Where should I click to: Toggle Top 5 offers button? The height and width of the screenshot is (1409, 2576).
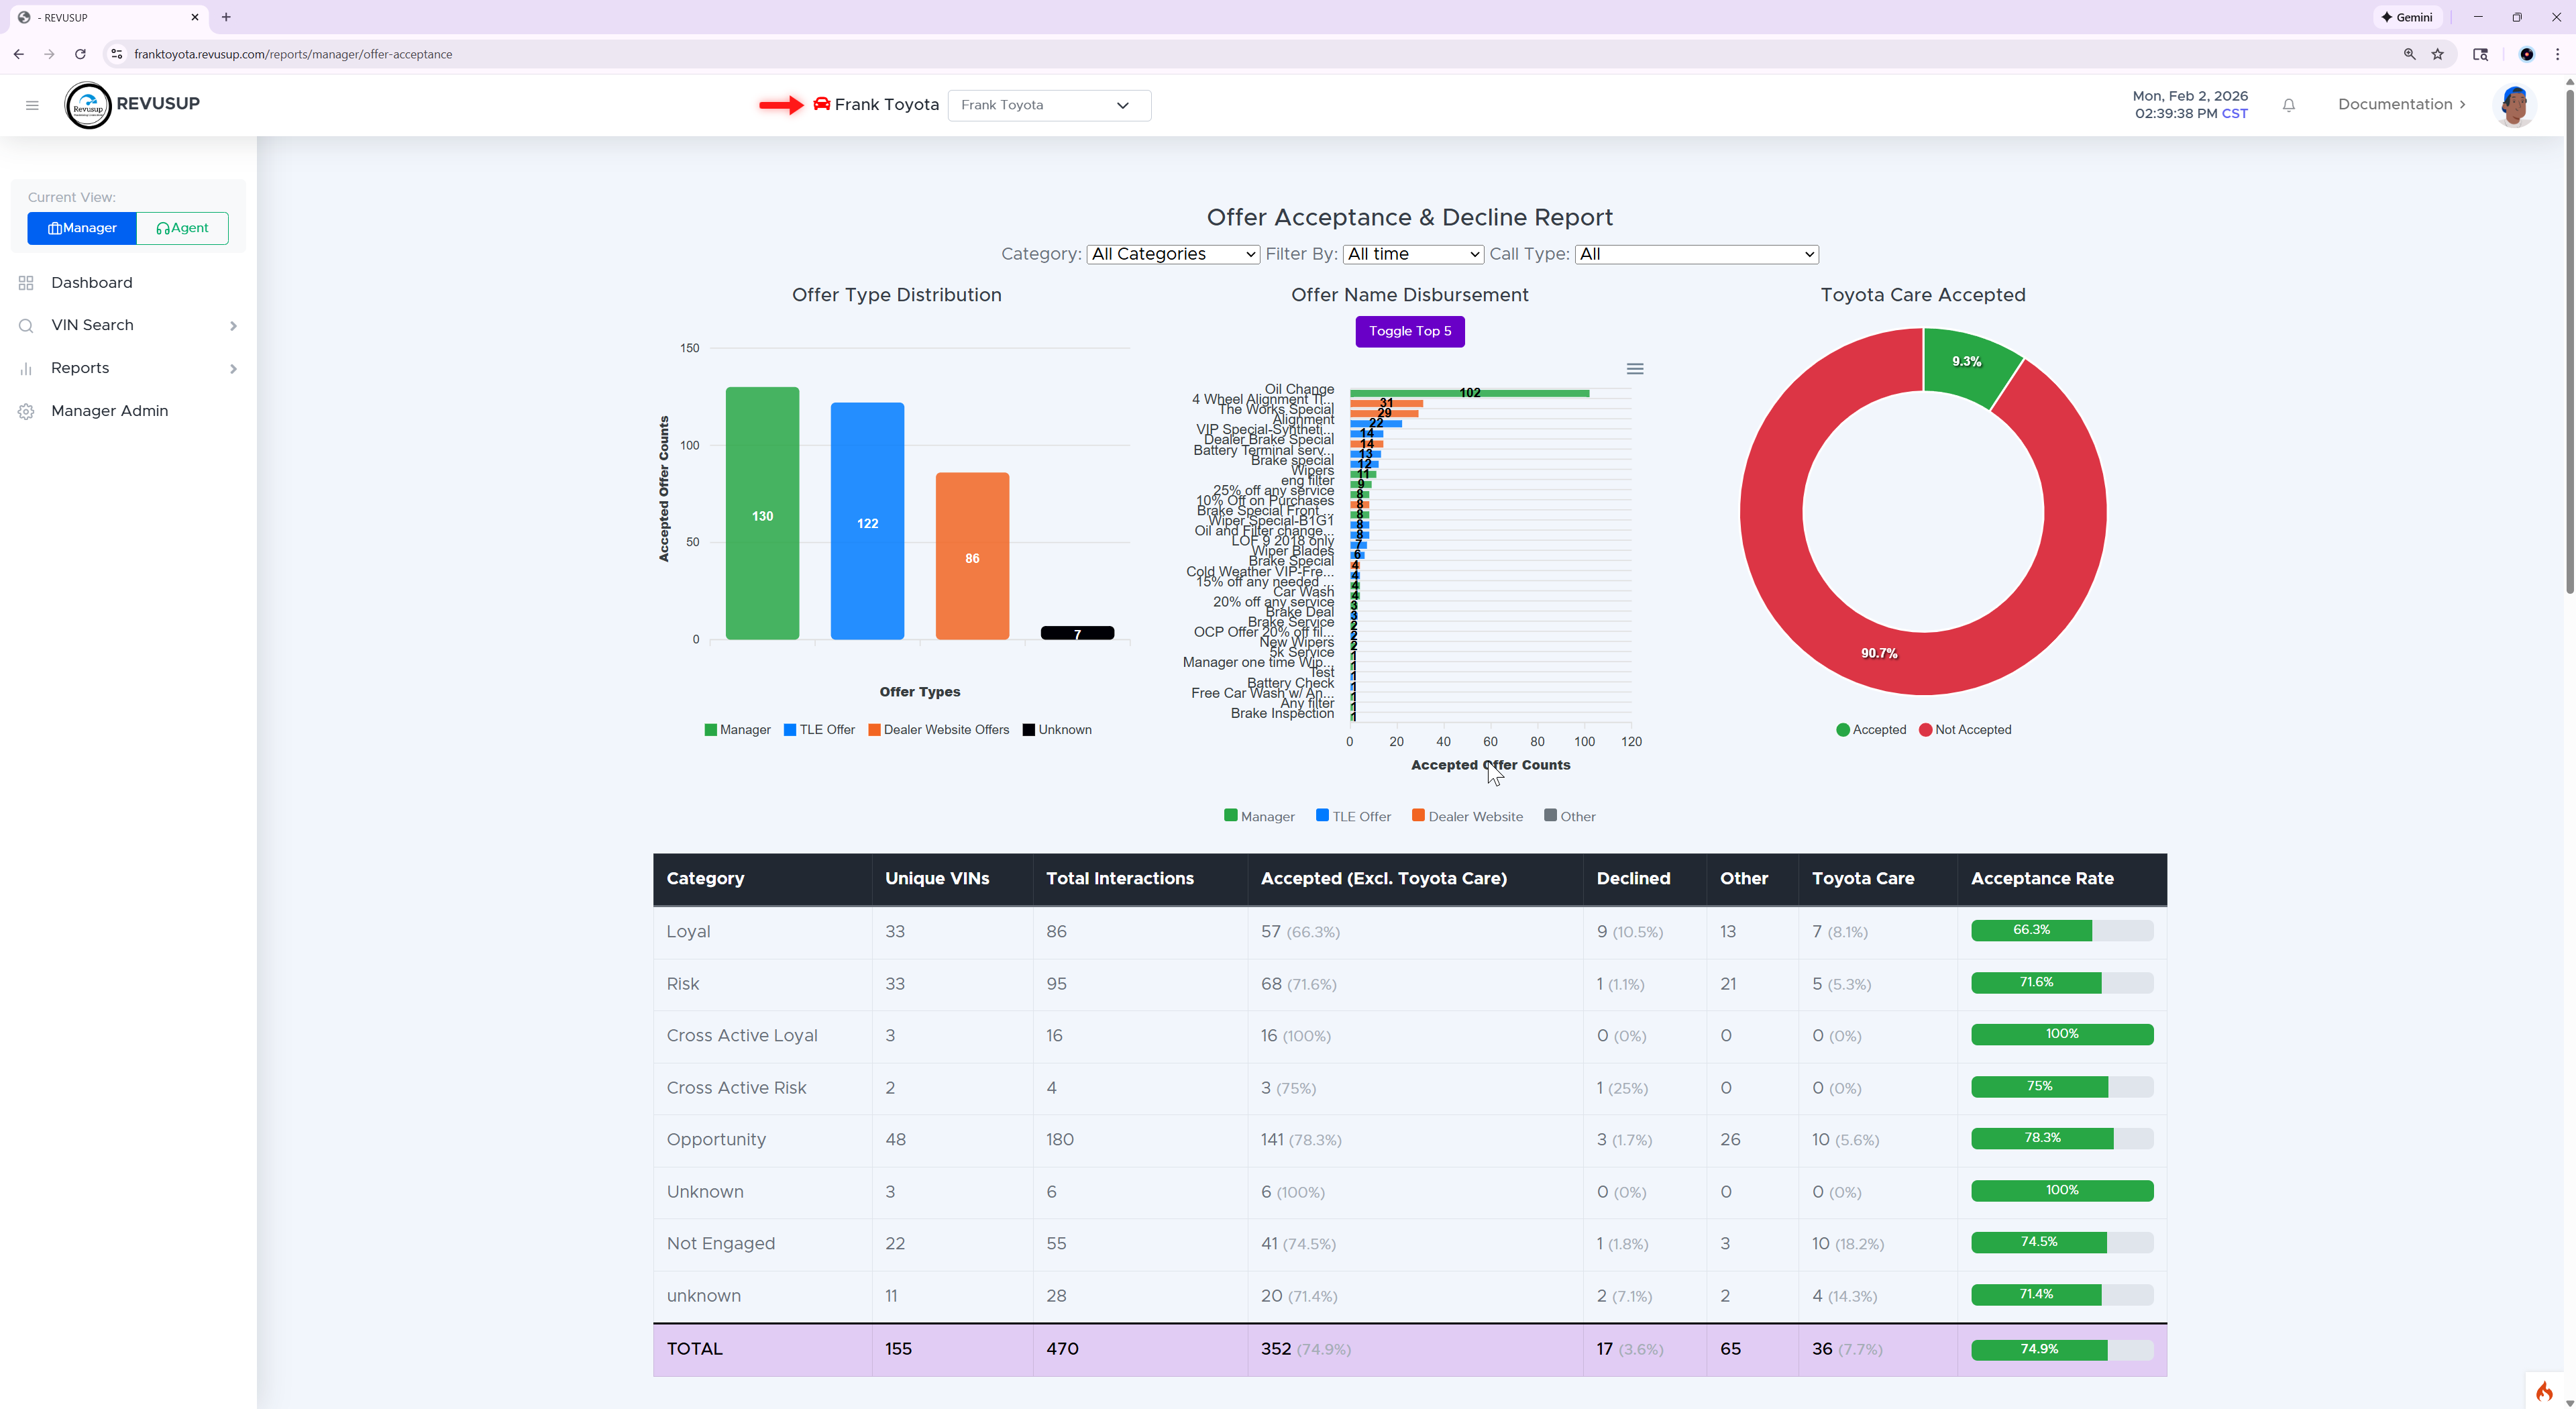click(1409, 331)
